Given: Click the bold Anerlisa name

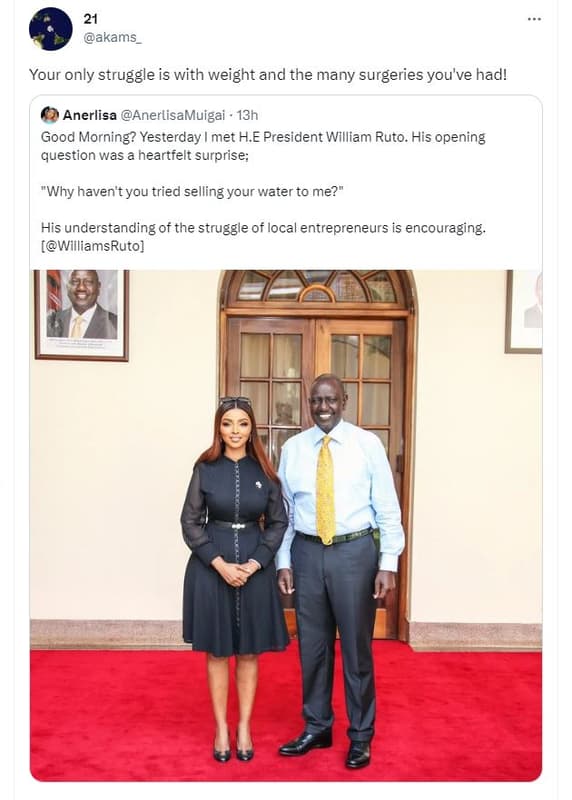Looking at the screenshot, I should tap(89, 115).
